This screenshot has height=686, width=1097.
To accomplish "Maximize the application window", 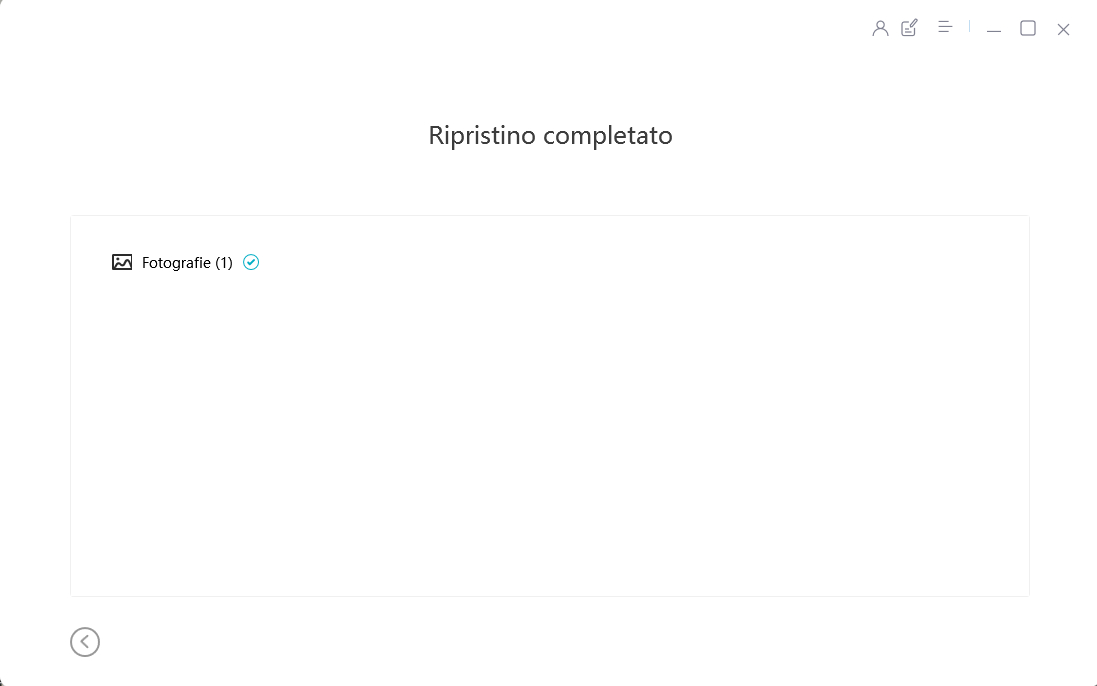I will click(x=1027, y=28).
